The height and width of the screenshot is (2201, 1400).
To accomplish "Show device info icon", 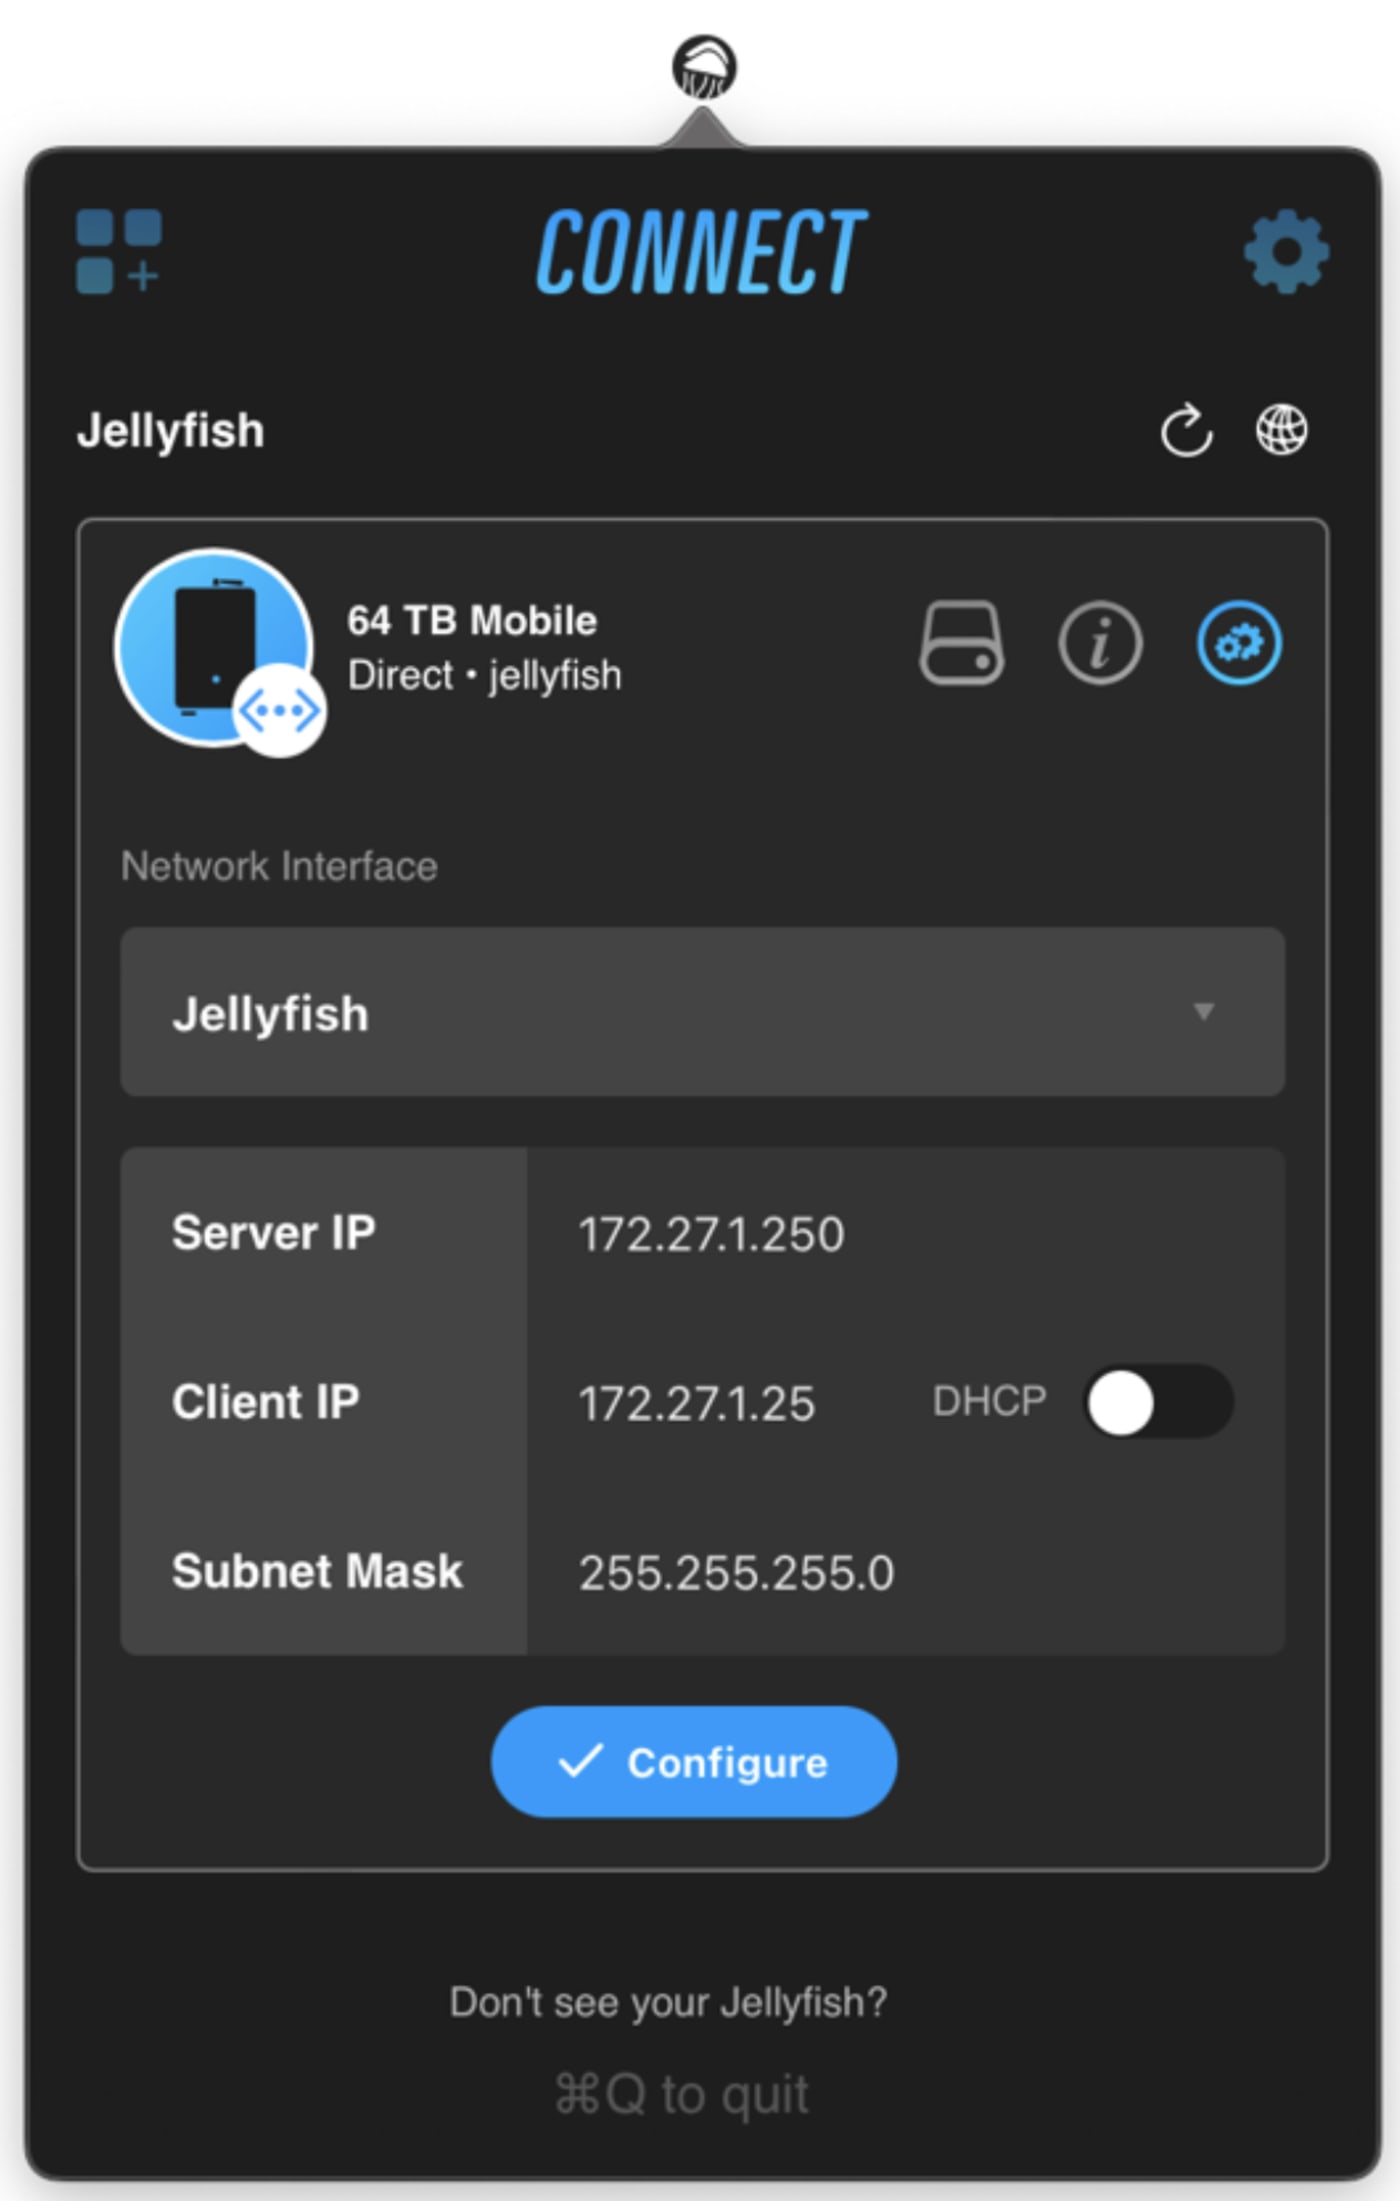I will click(1100, 642).
